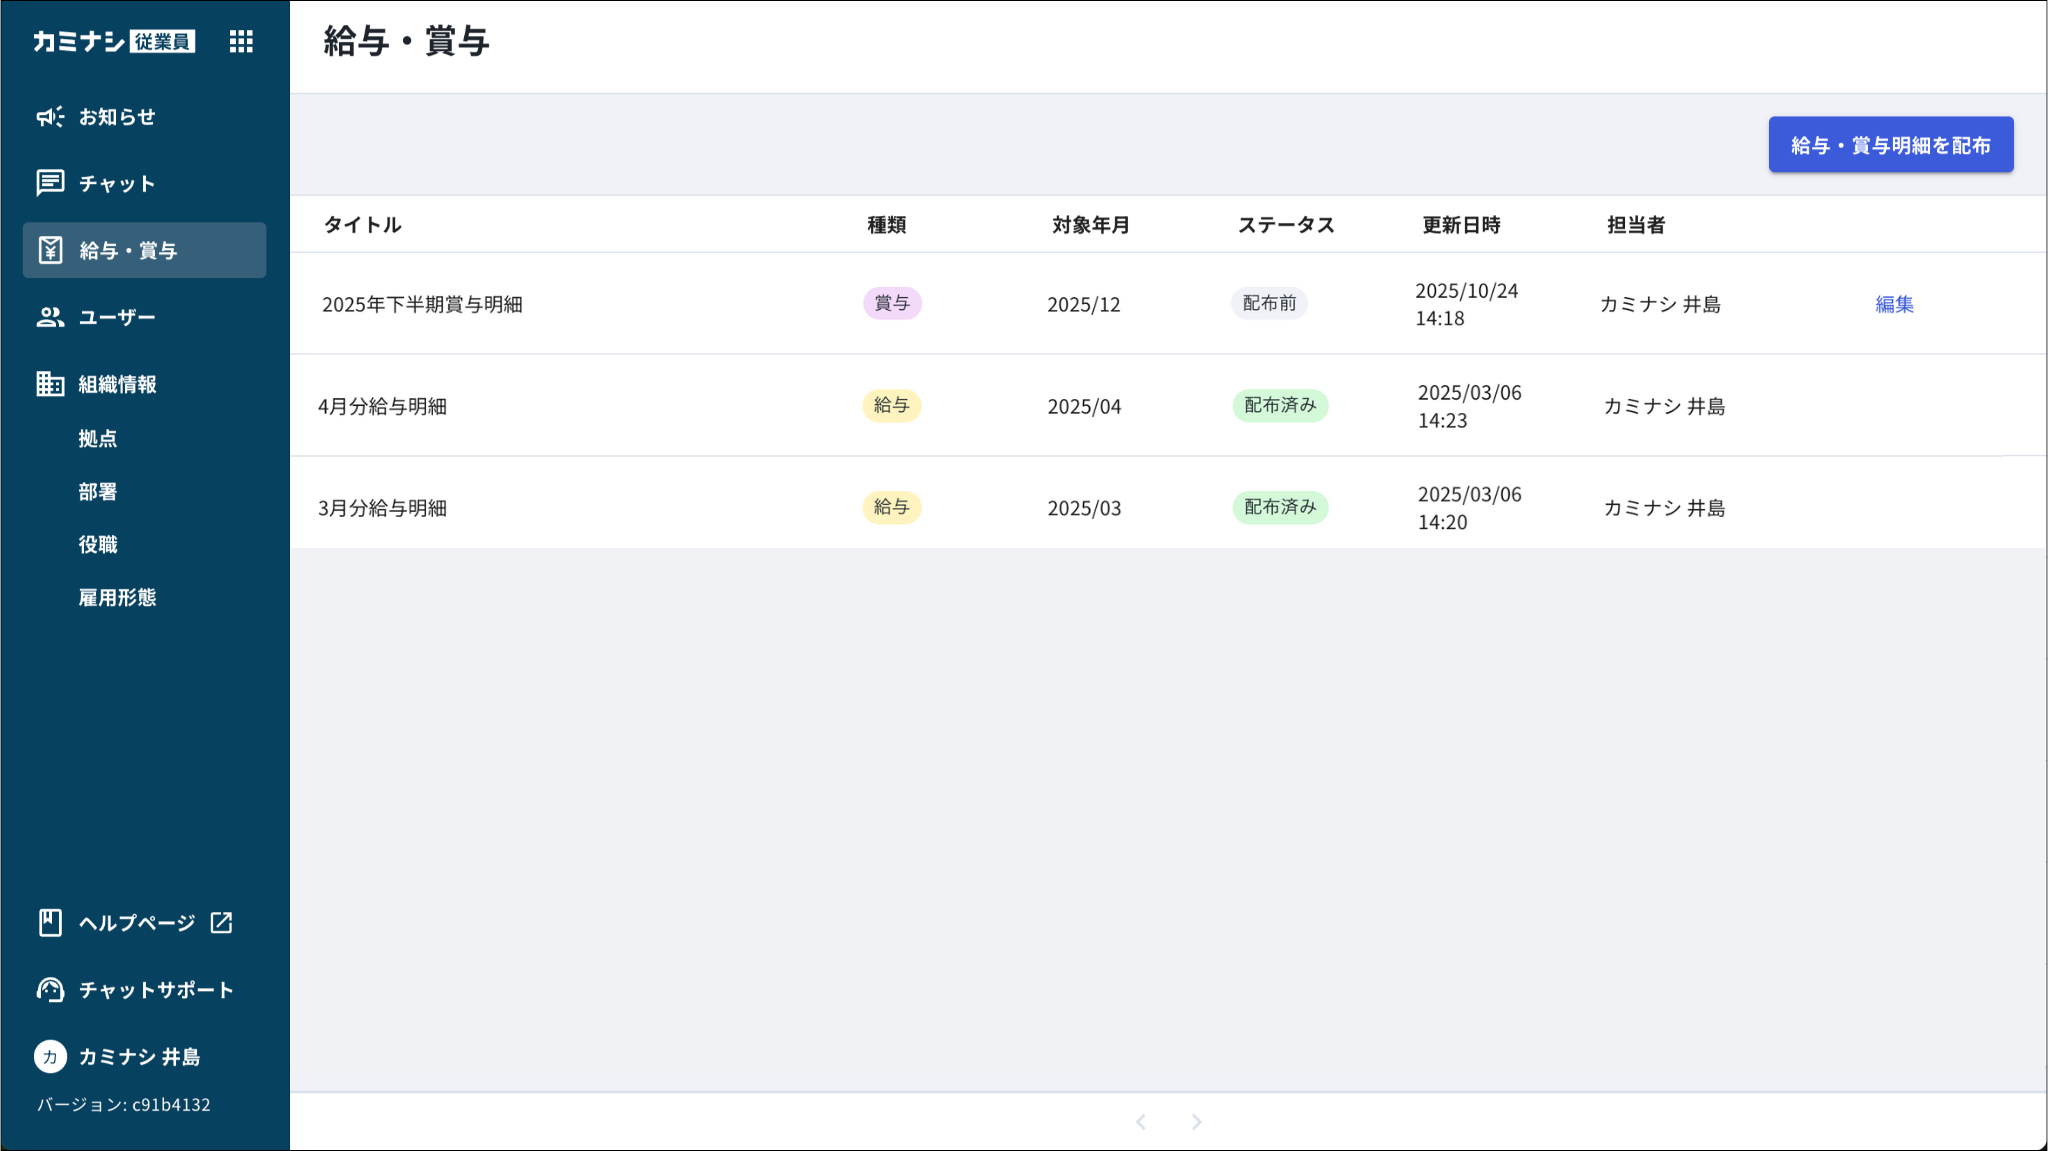Open the app grid launcher icon
This screenshot has width=2048, height=1151.
(x=241, y=41)
